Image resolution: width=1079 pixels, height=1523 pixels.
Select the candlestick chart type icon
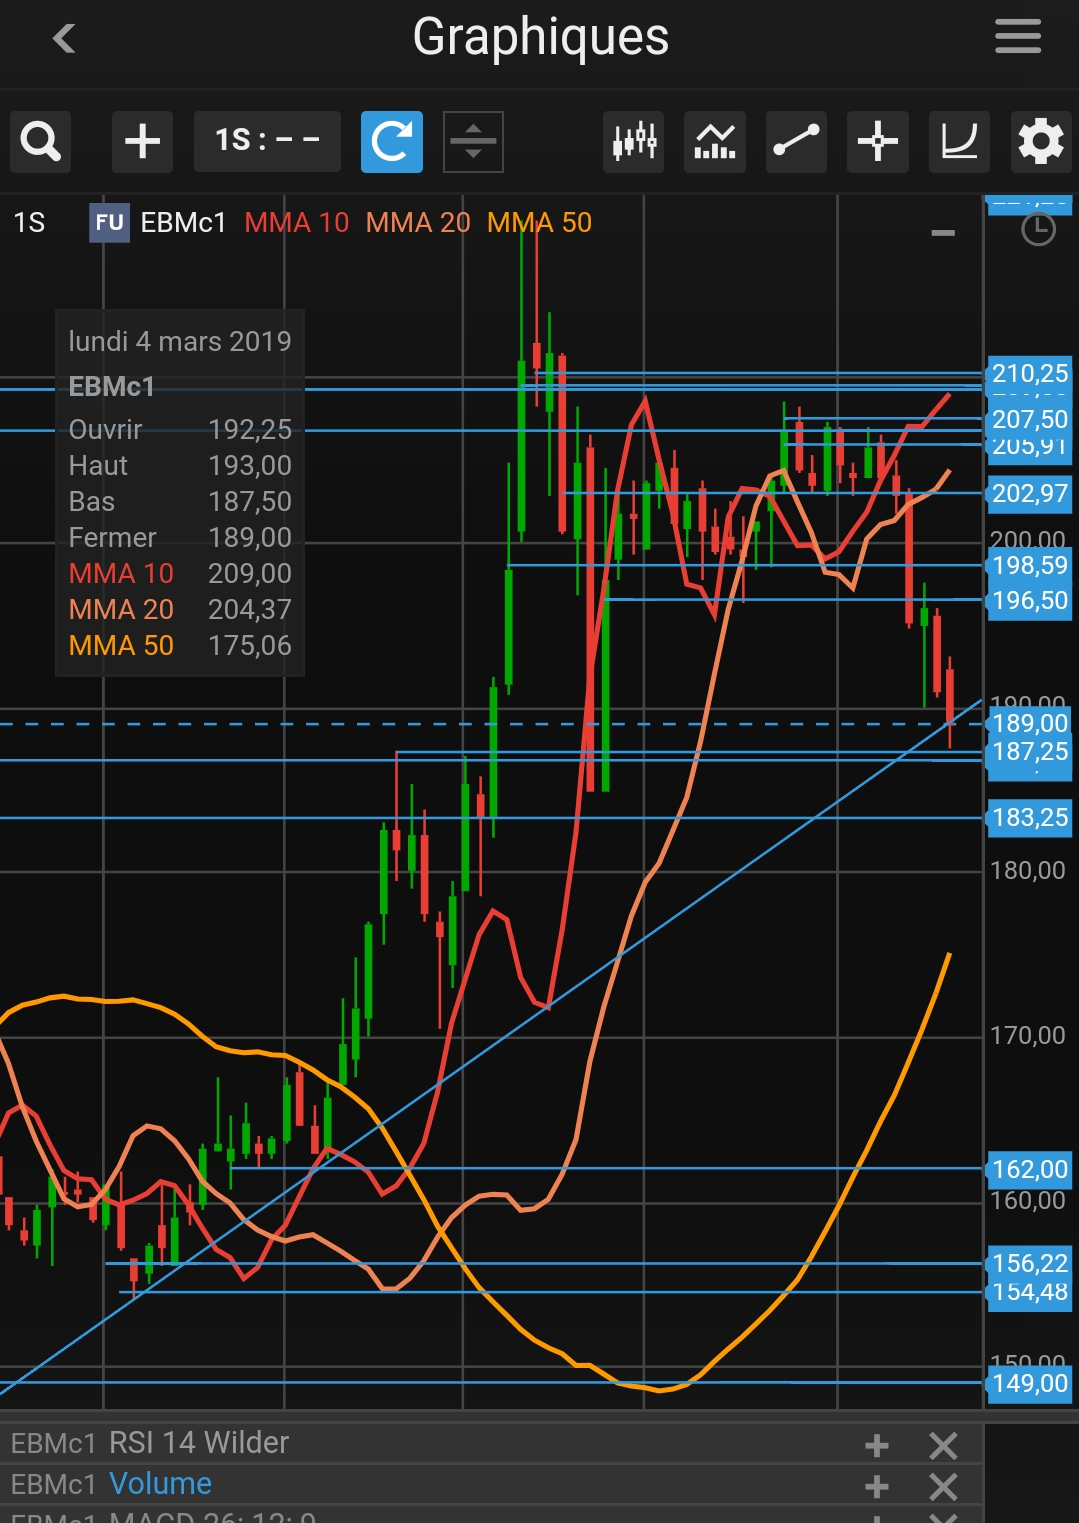click(x=634, y=142)
